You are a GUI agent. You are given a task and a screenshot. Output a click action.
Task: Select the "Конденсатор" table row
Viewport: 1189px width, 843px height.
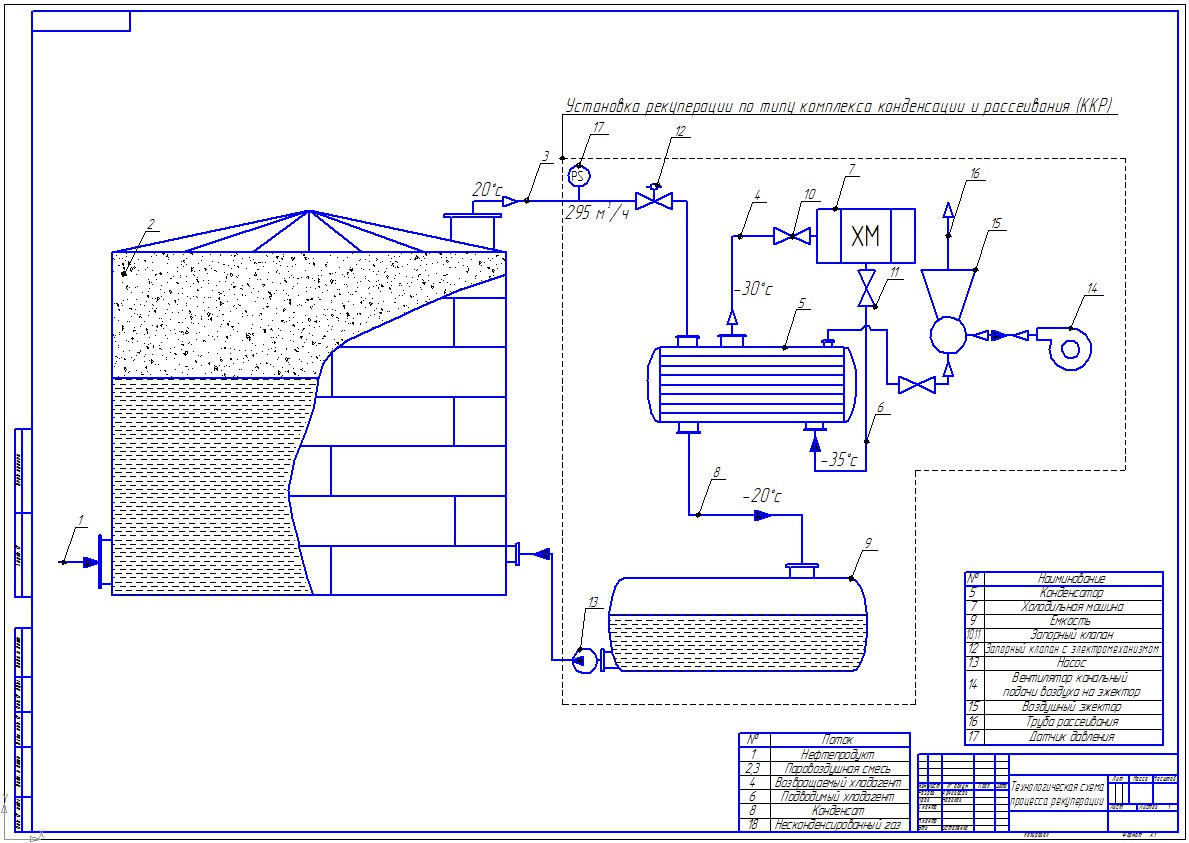click(1064, 592)
